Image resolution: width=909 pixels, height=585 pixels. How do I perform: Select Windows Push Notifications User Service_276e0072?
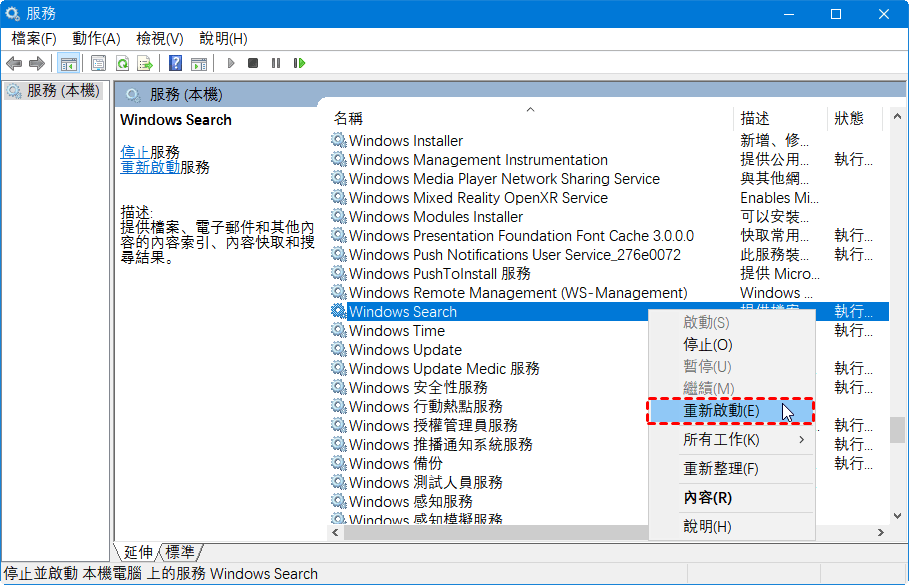tap(515, 255)
